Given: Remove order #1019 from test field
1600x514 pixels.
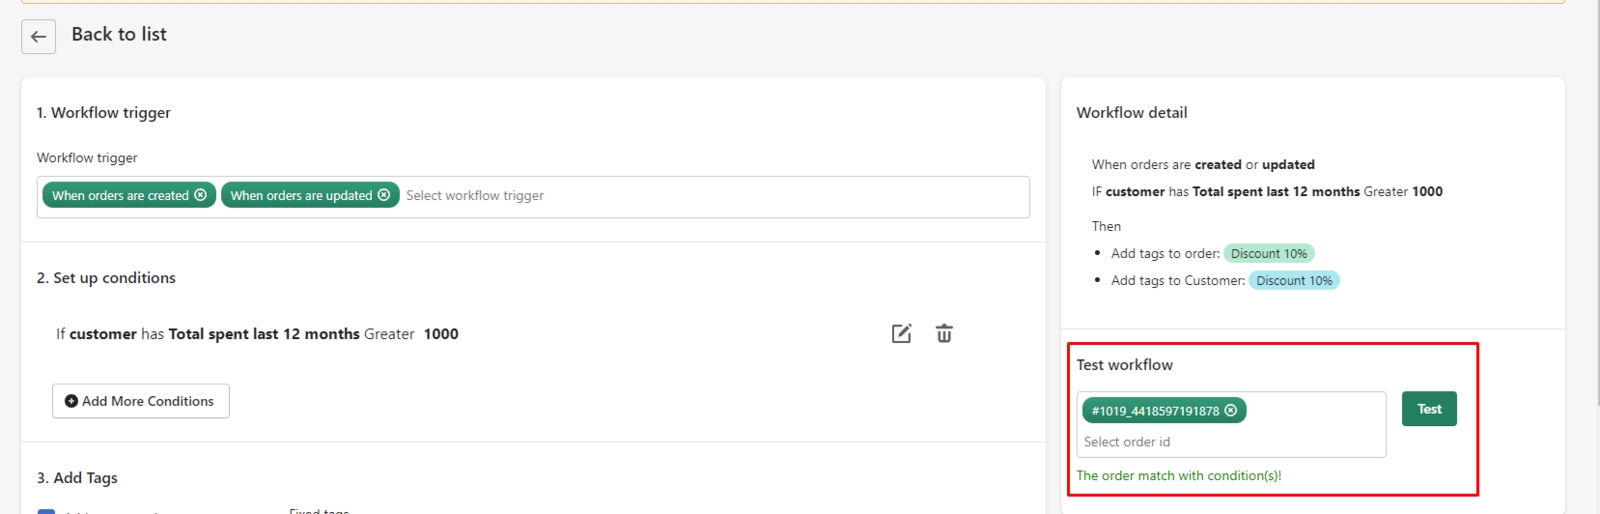Looking at the screenshot, I should pyautogui.click(x=1231, y=410).
